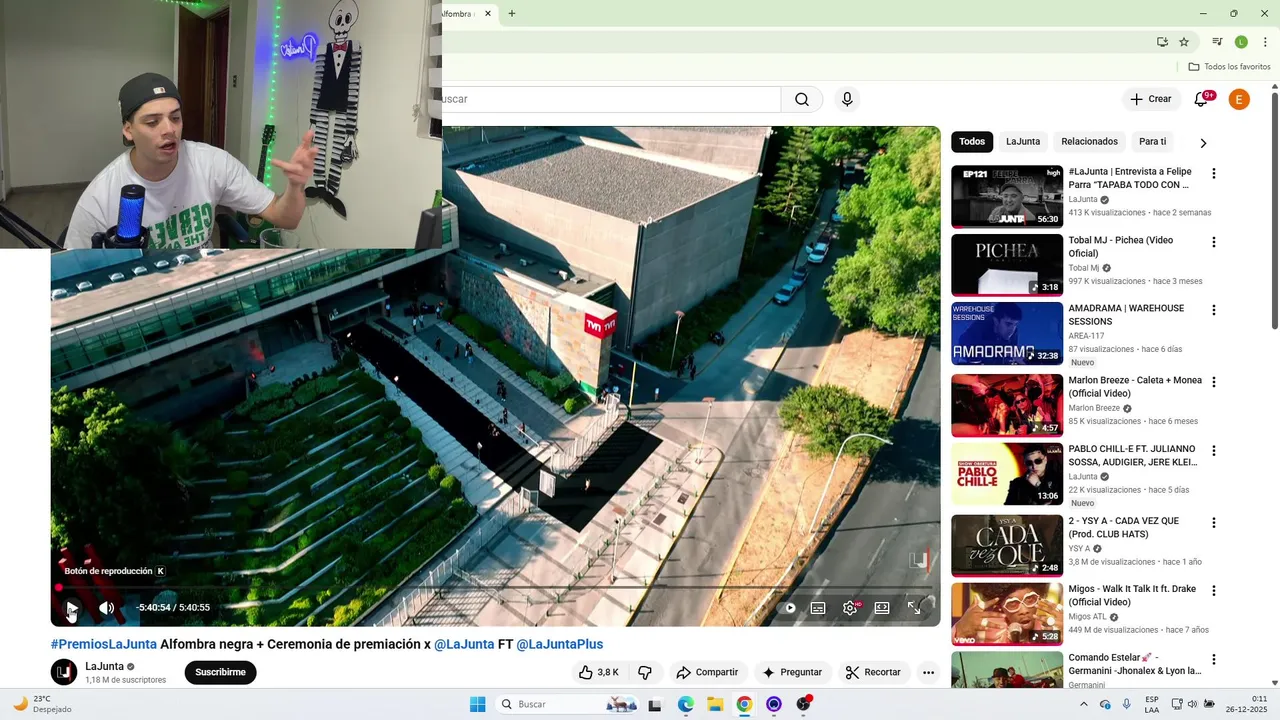Viewport: 1280px width, 720px height.
Task: Open Chrome media control icon
Action: (1217, 42)
